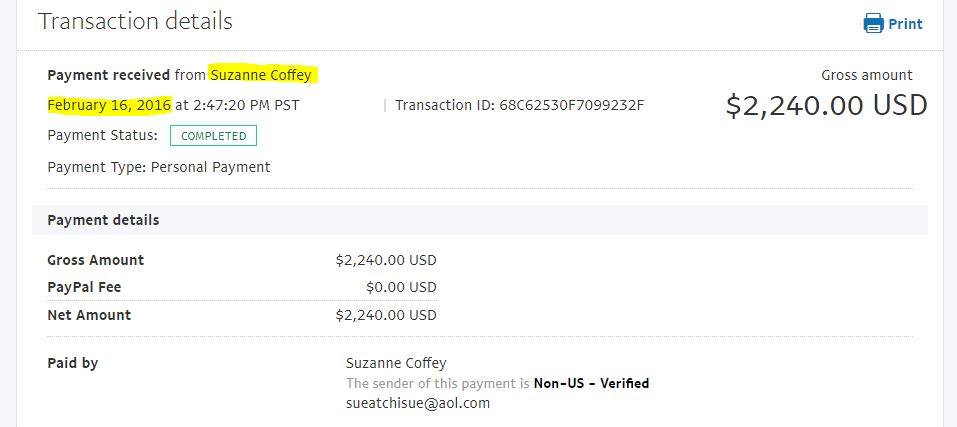Click the Payment details section header
The image size is (957, 427).
[x=103, y=220]
